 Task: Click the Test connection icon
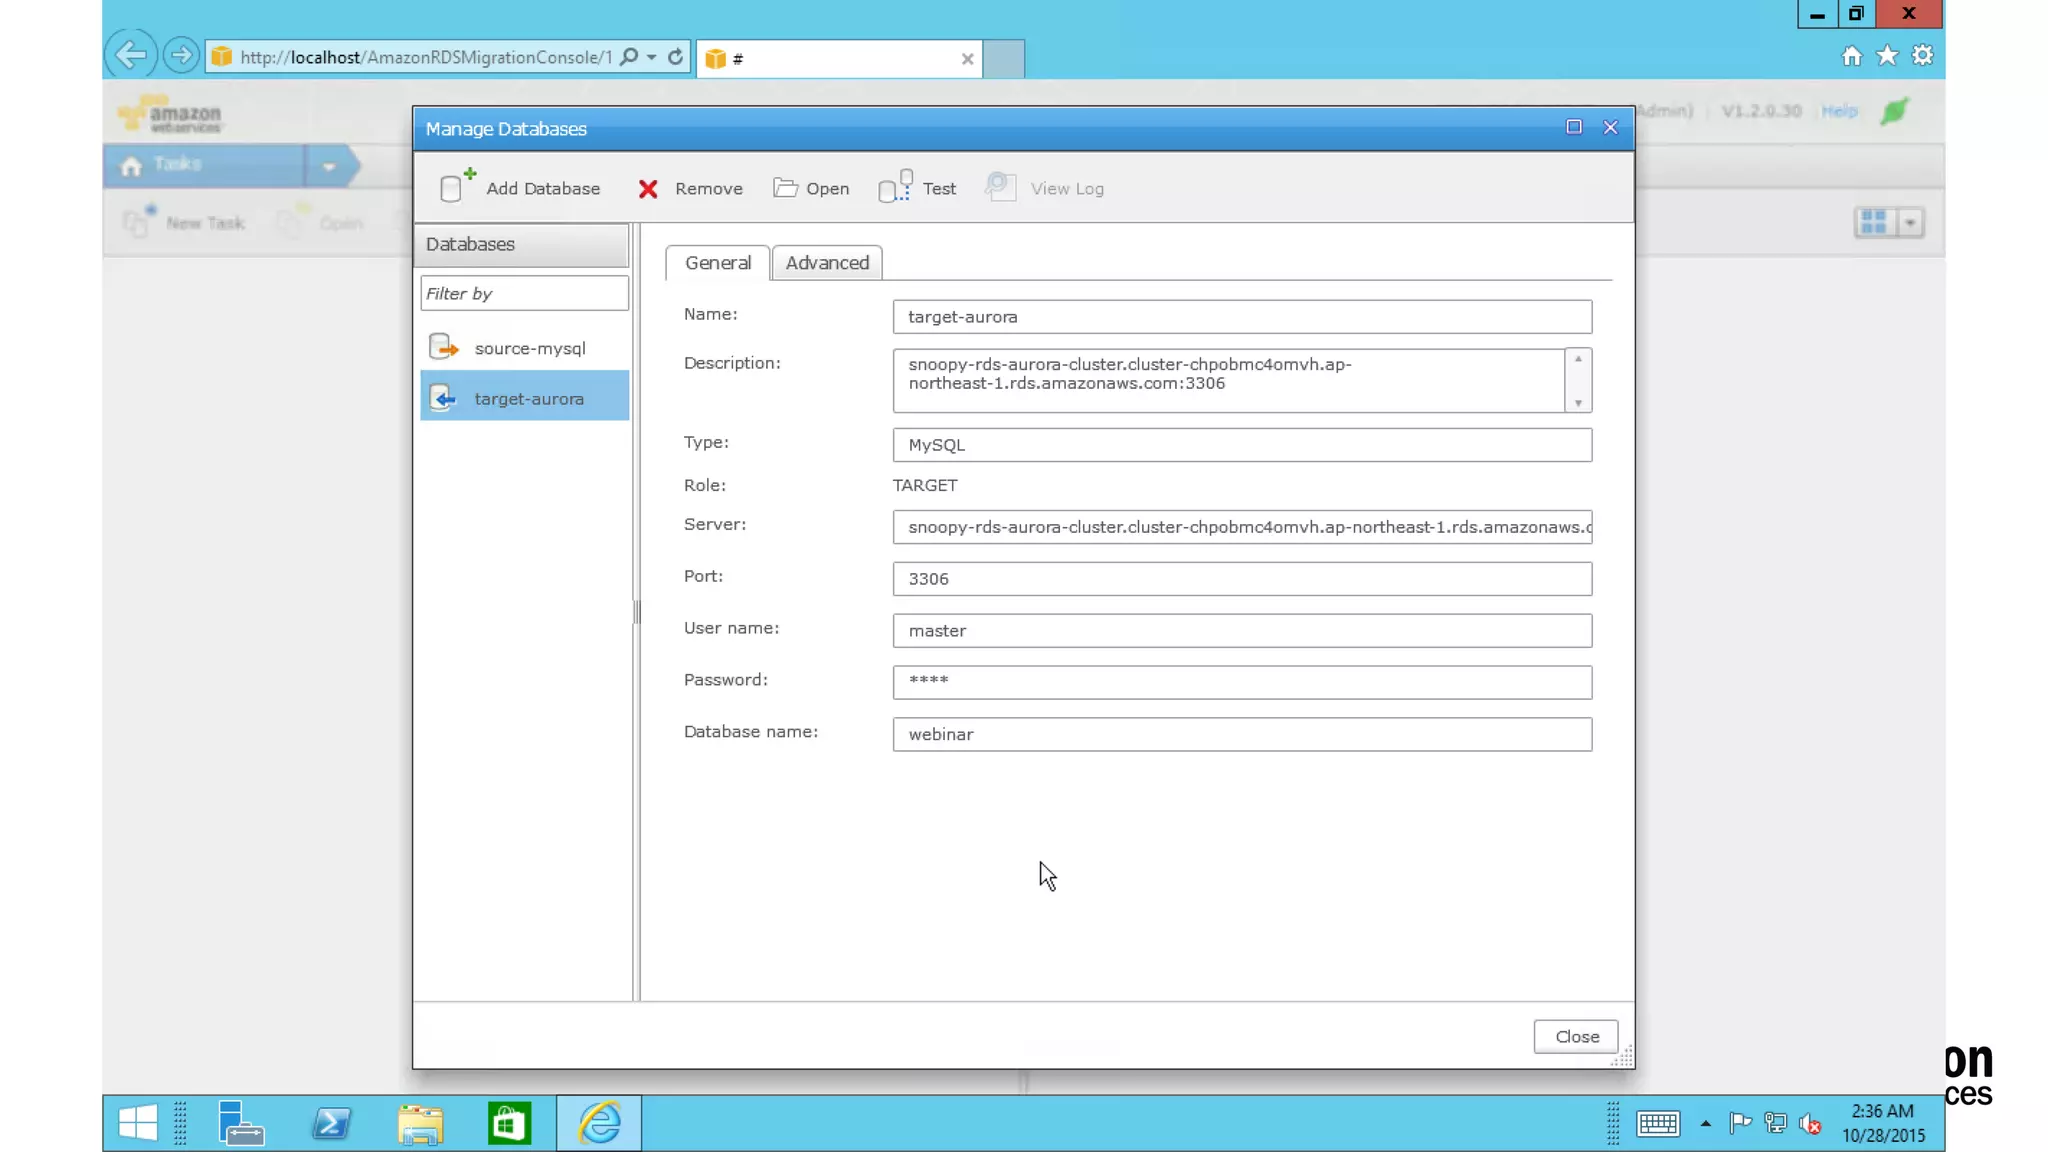(895, 187)
